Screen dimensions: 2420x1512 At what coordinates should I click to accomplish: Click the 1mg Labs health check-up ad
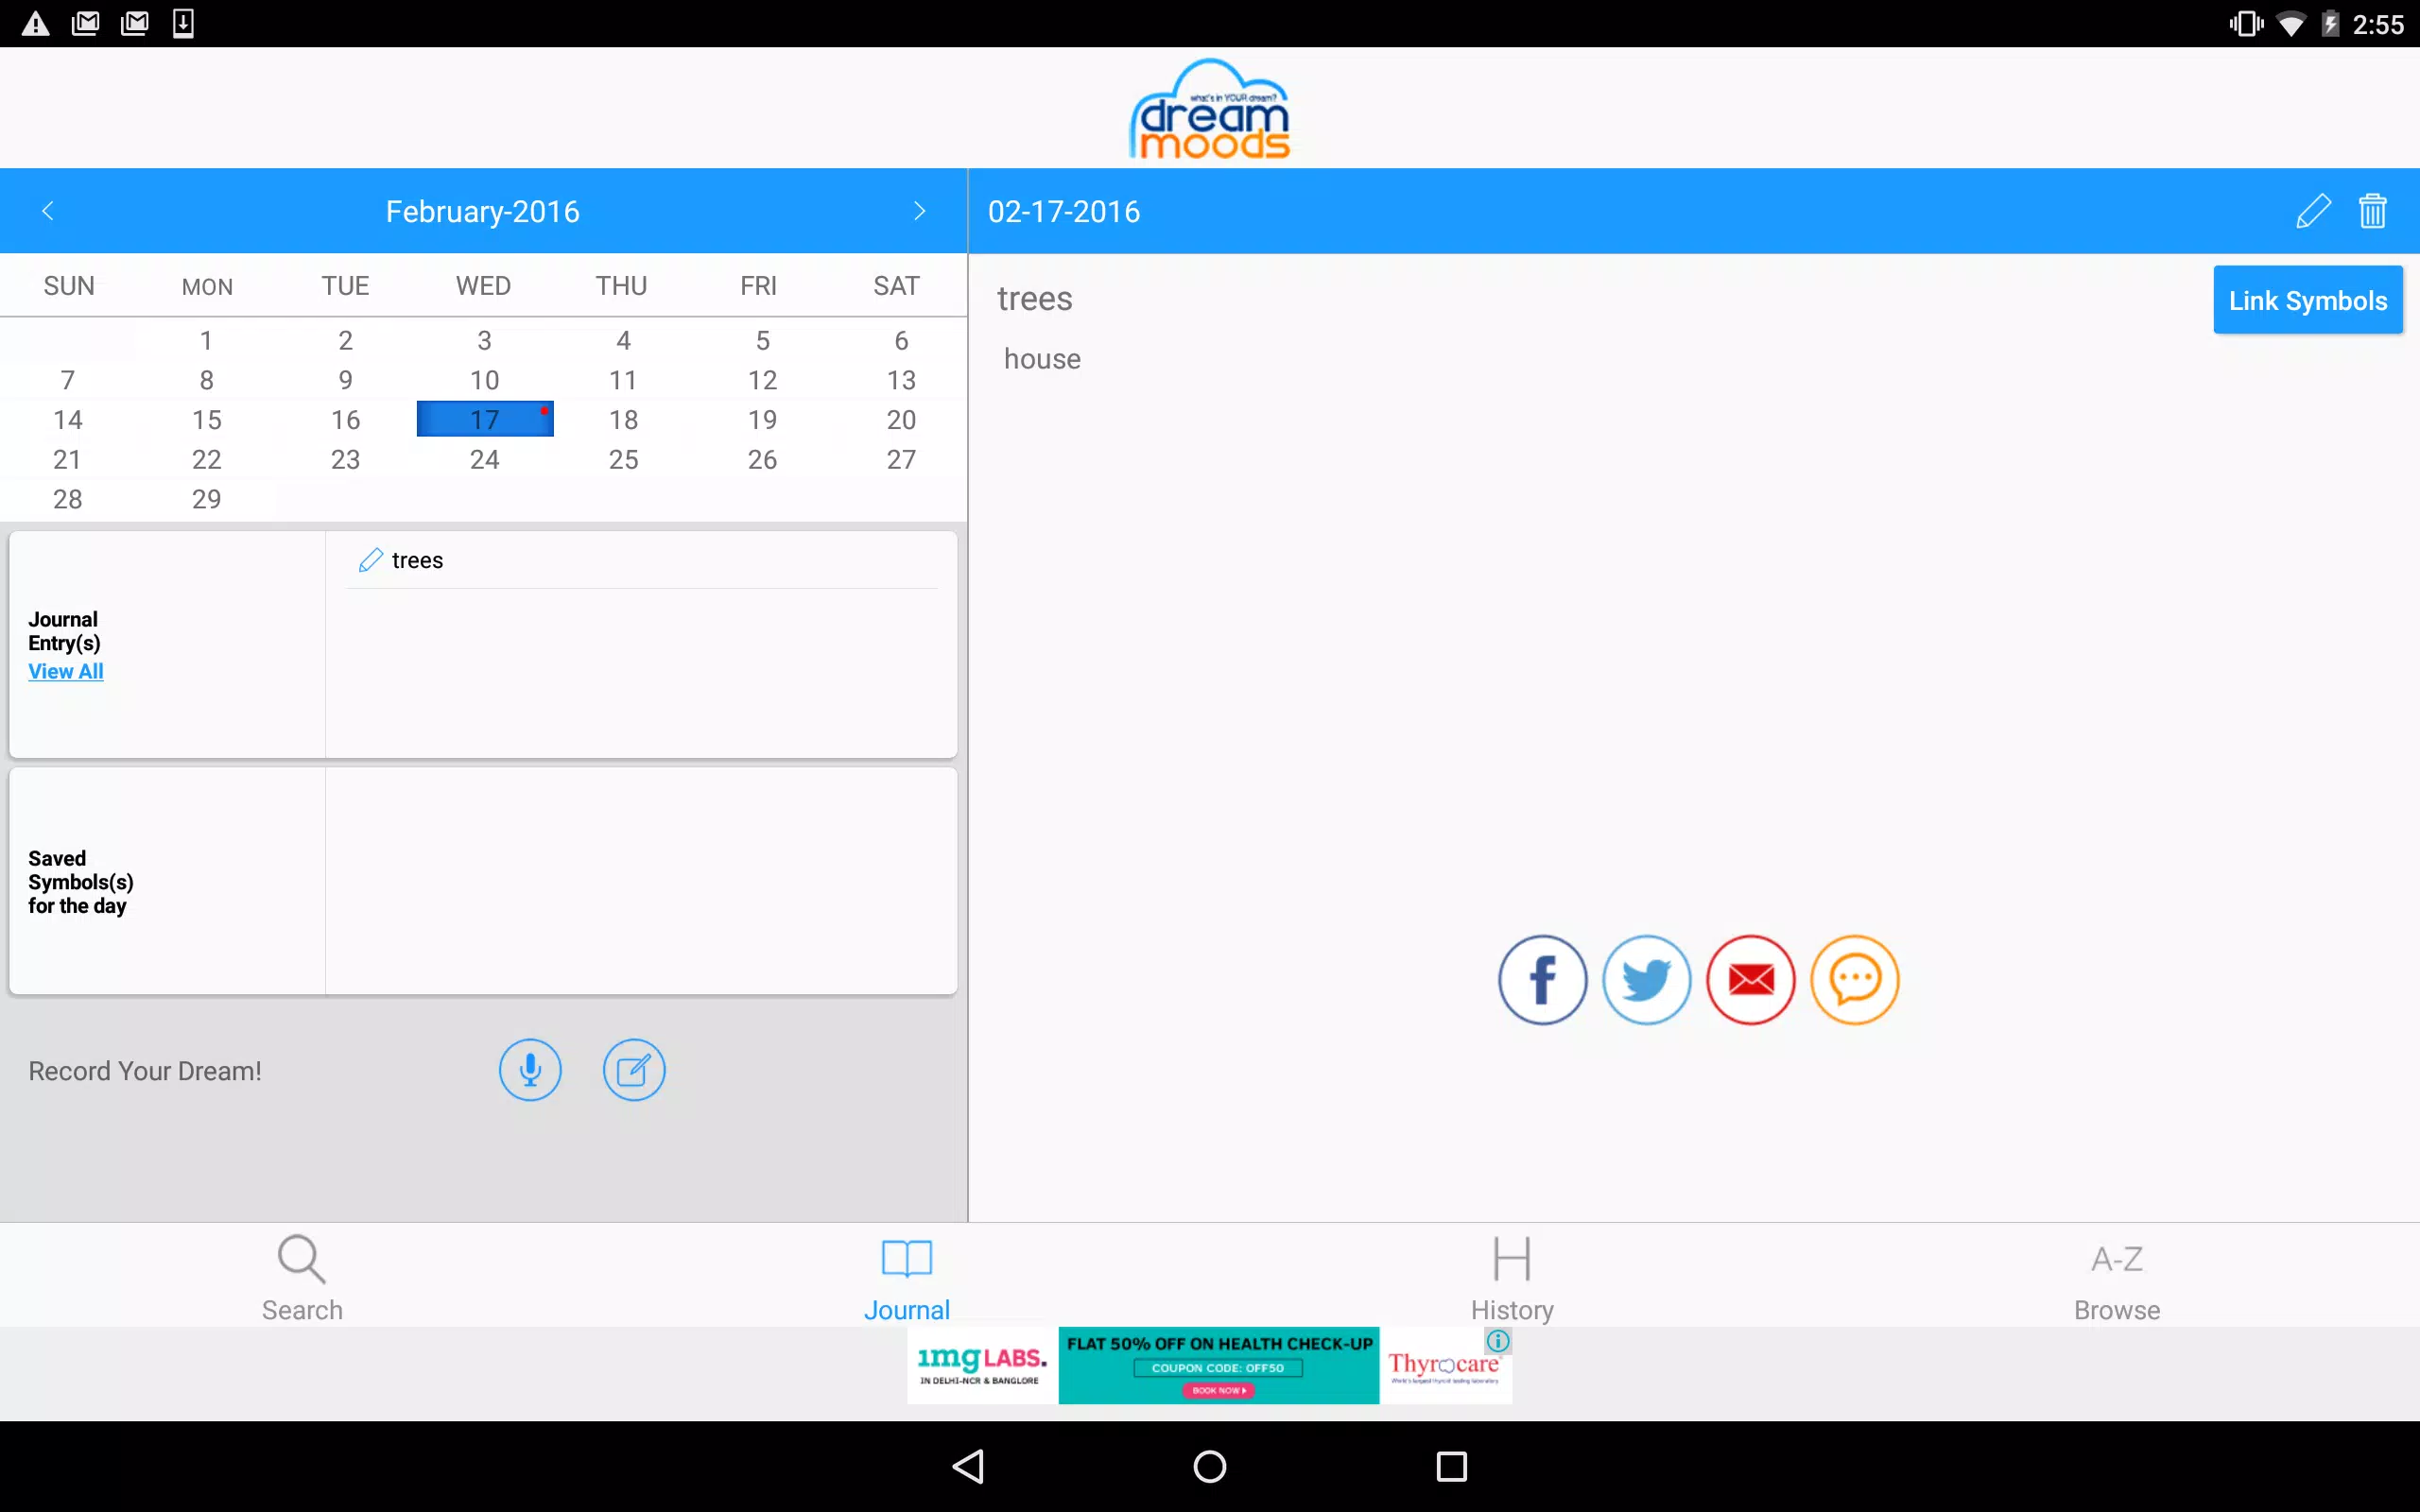coord(1209,1365)
